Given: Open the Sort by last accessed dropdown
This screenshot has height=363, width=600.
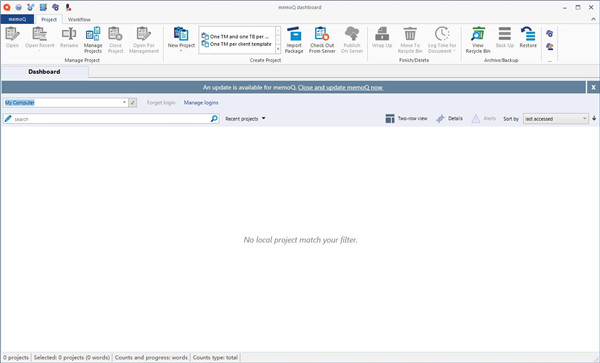Looking at the screenshot, I should [556, 119].
